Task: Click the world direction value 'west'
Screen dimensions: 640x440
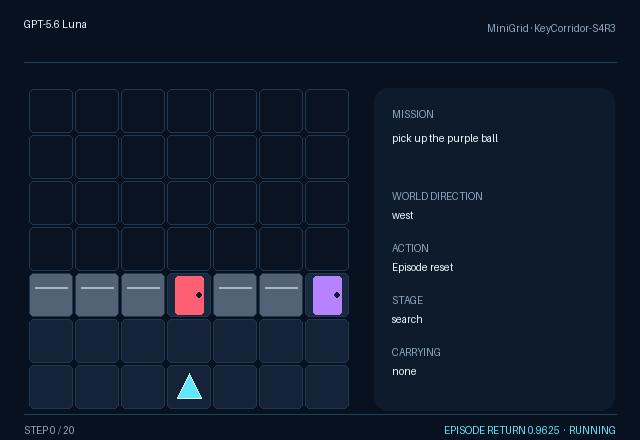Action: tap(402, 216)
